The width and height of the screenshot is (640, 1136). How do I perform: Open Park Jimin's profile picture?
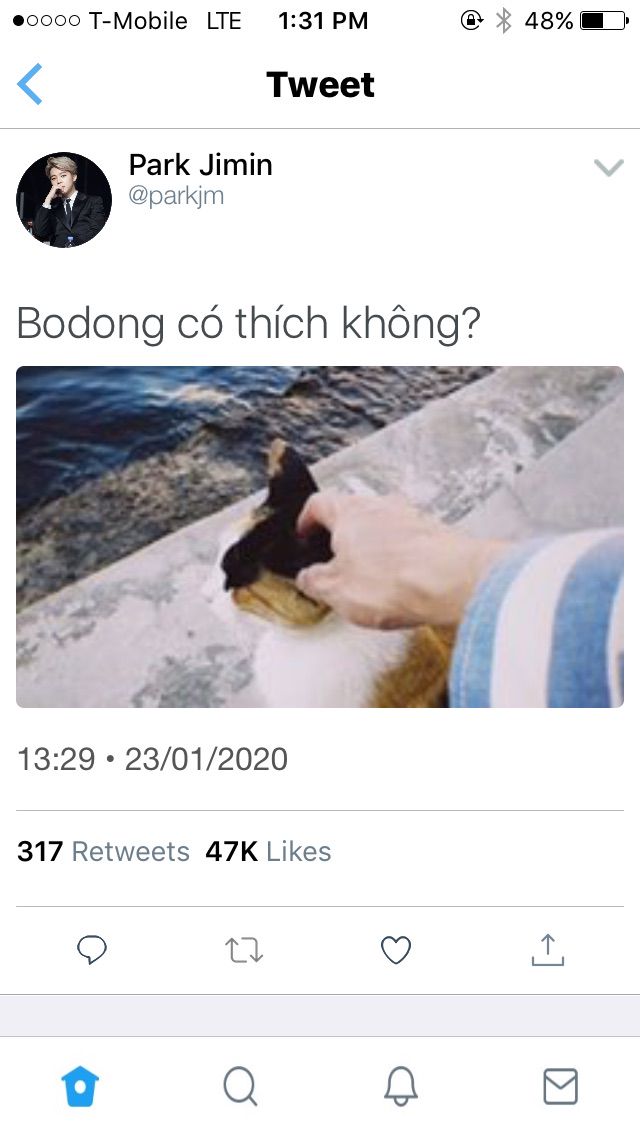64,199
